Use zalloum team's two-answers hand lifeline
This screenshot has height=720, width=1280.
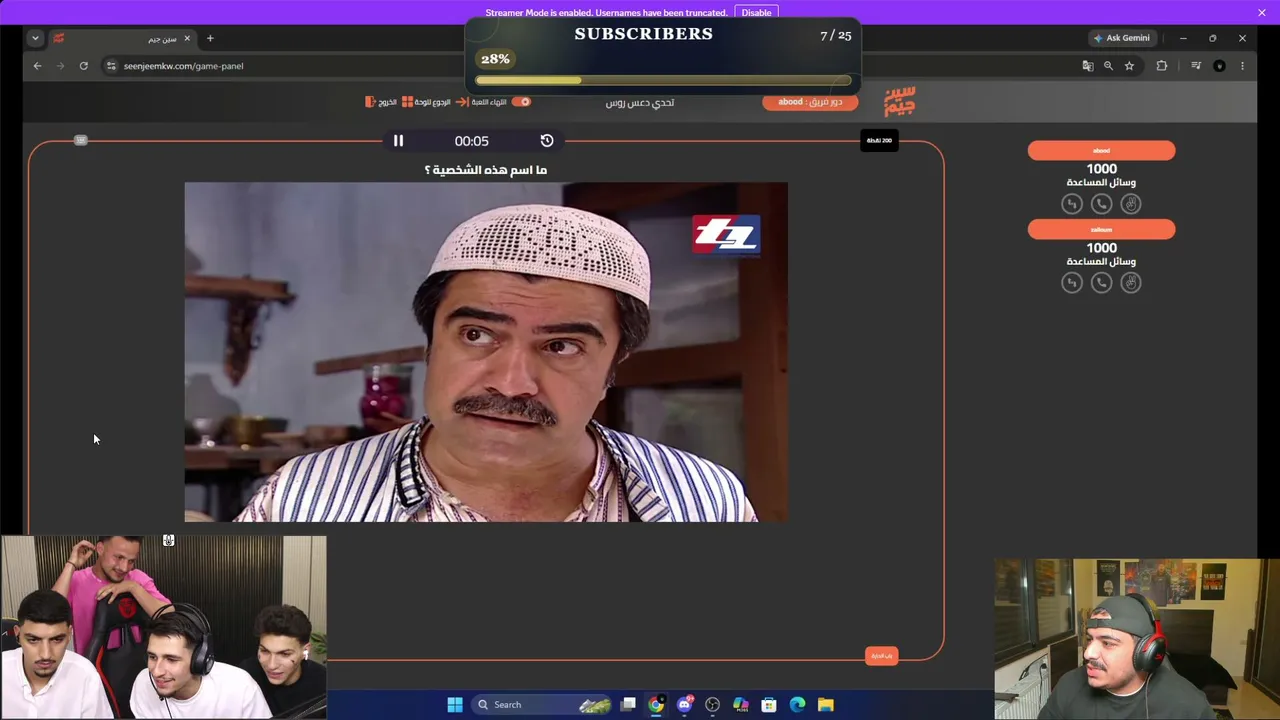pyautogui.click(x=1131, y=283)
